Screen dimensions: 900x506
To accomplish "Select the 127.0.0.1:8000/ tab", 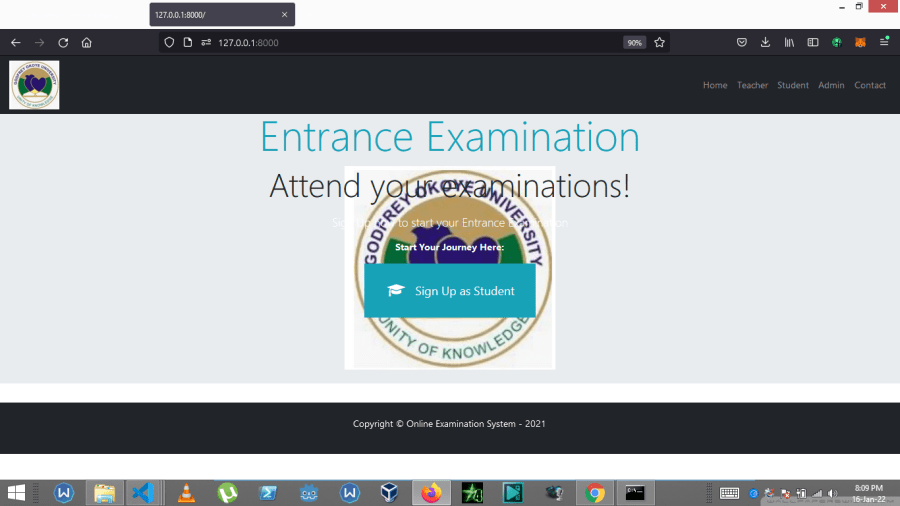I will (222, 15).
